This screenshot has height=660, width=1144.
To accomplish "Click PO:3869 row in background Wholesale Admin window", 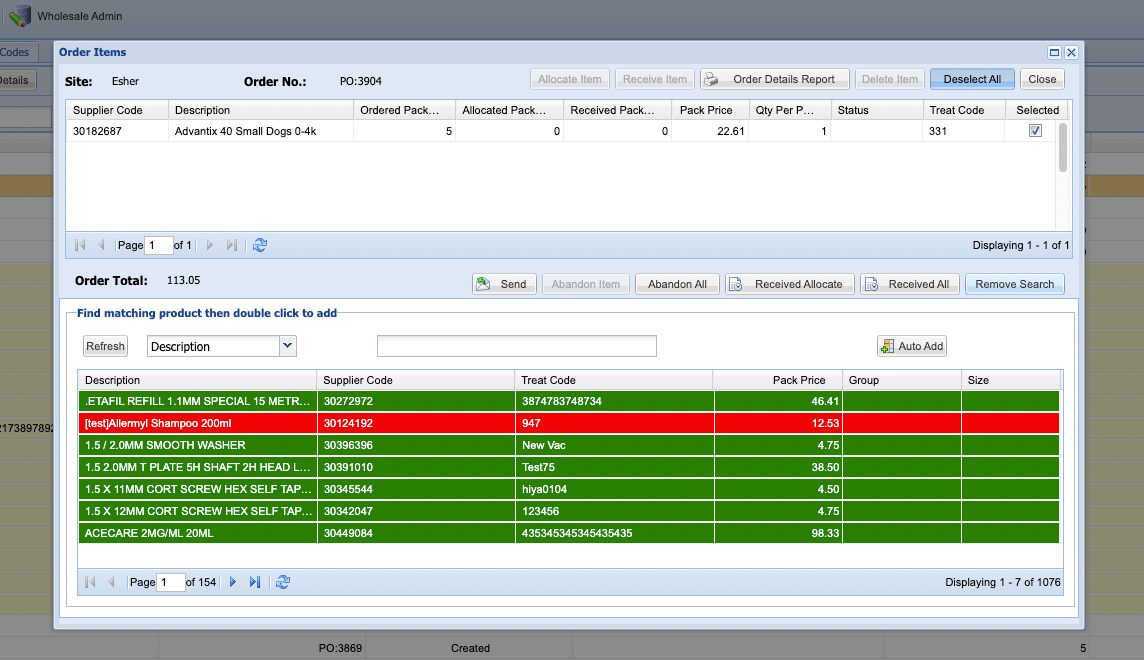I will click(x=544, y=648).
